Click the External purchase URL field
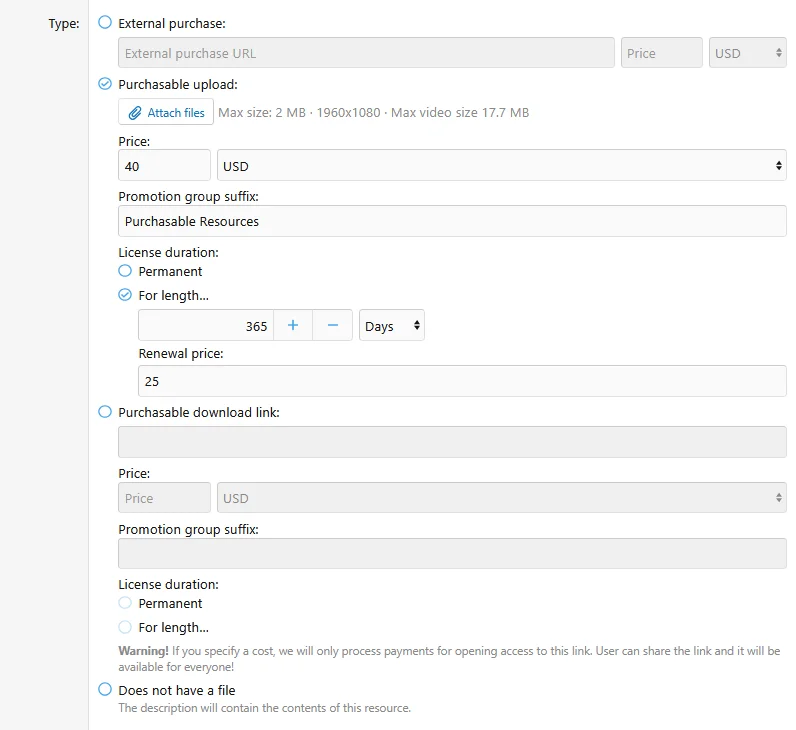 point(366,53)
